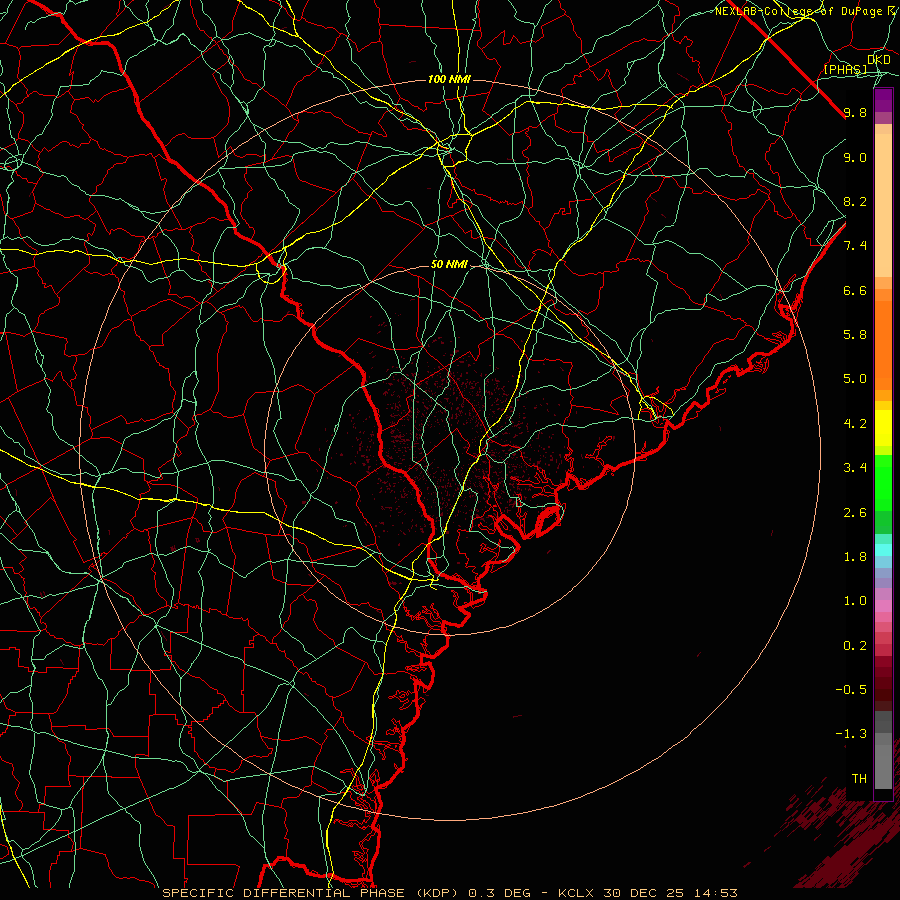Pick the cyan band of the color bar

coord(883,549)
